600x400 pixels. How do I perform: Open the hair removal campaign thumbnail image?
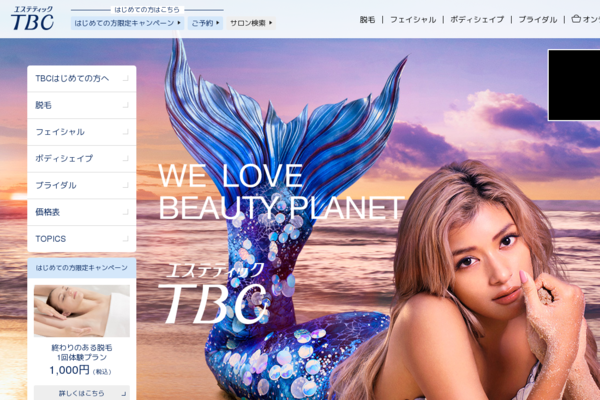(x=82, y=311)
